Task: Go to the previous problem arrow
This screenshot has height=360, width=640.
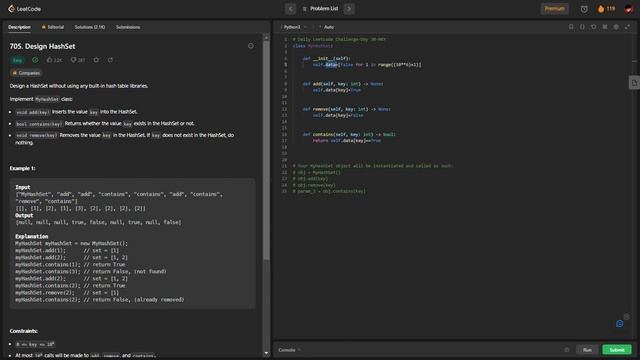Action: click(291, 9)
